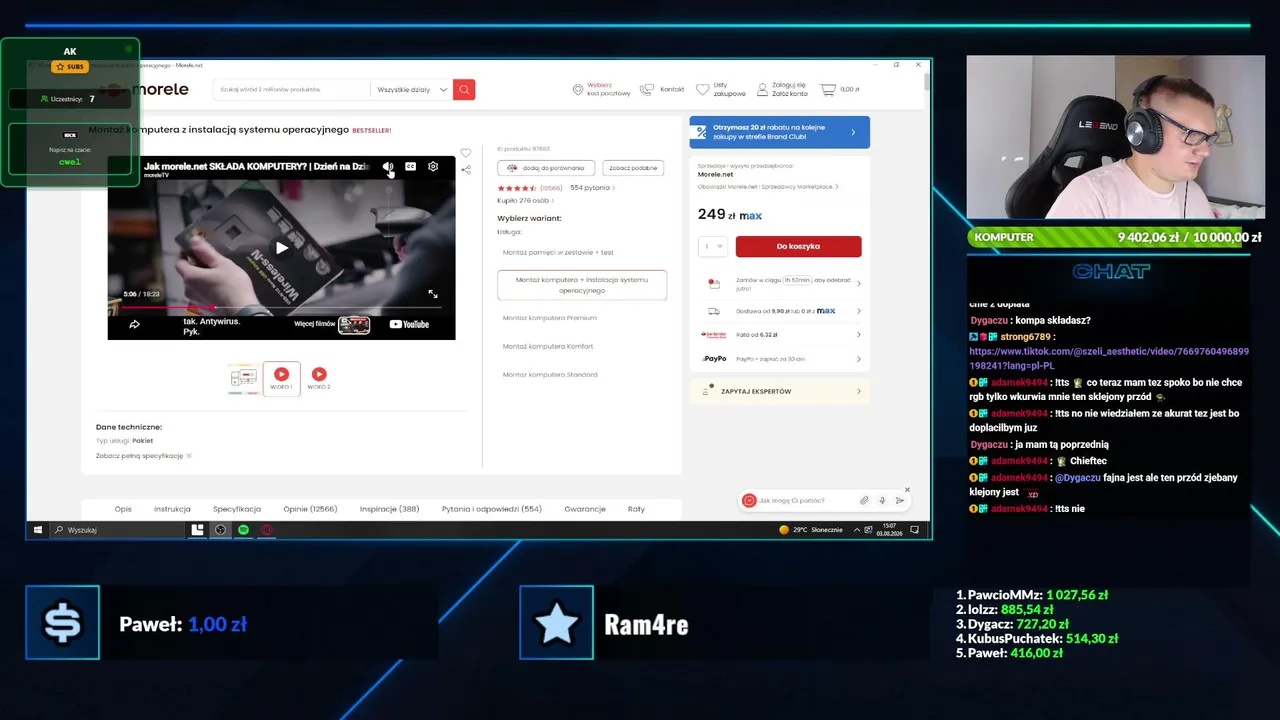Expand the order-time pickup row
Screen dimensions: 1280x720
(x=780, y=283)
